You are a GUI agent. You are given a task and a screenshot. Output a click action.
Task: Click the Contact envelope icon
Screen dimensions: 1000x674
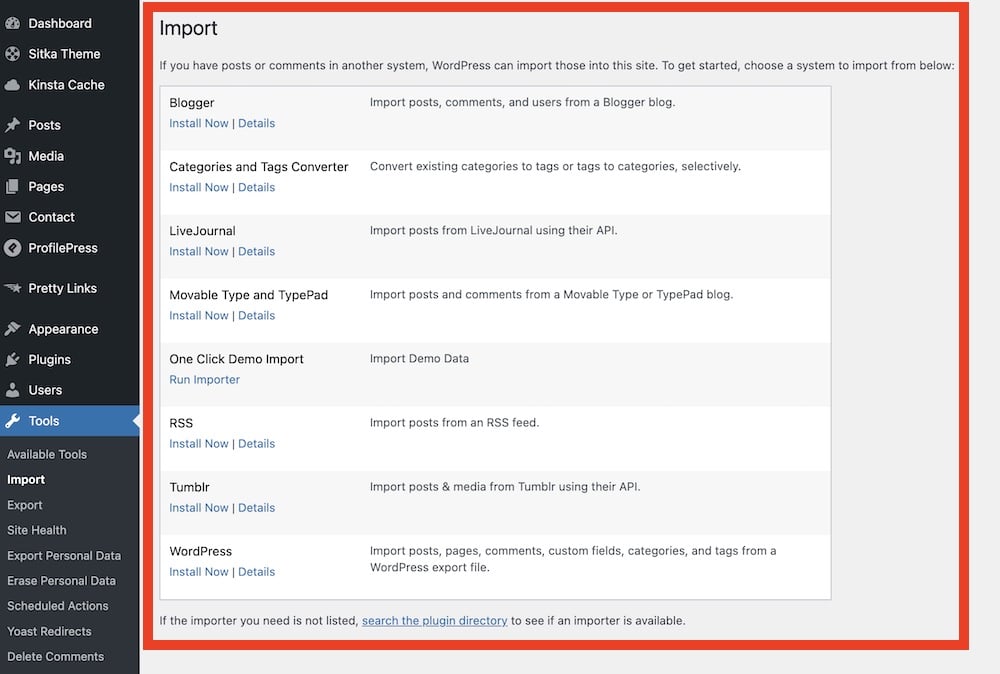pos(13,217)
